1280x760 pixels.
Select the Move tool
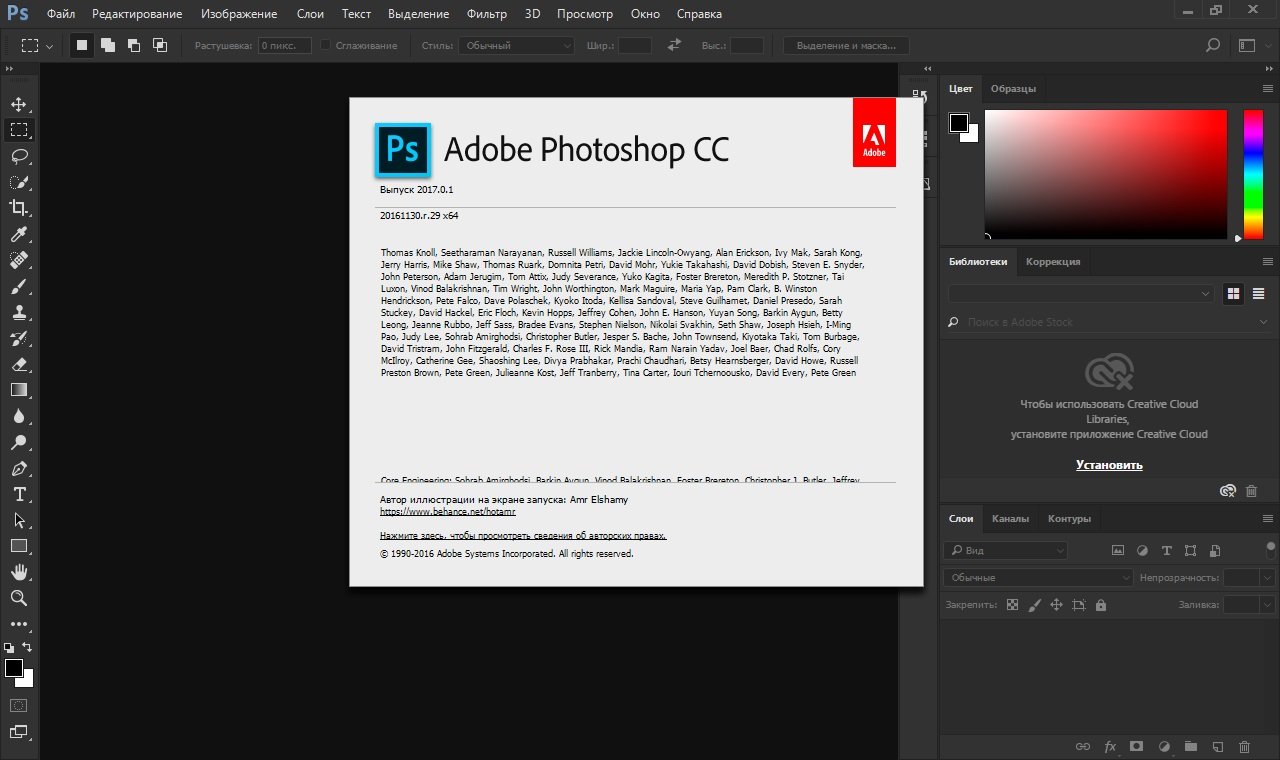tap(19, 104)
